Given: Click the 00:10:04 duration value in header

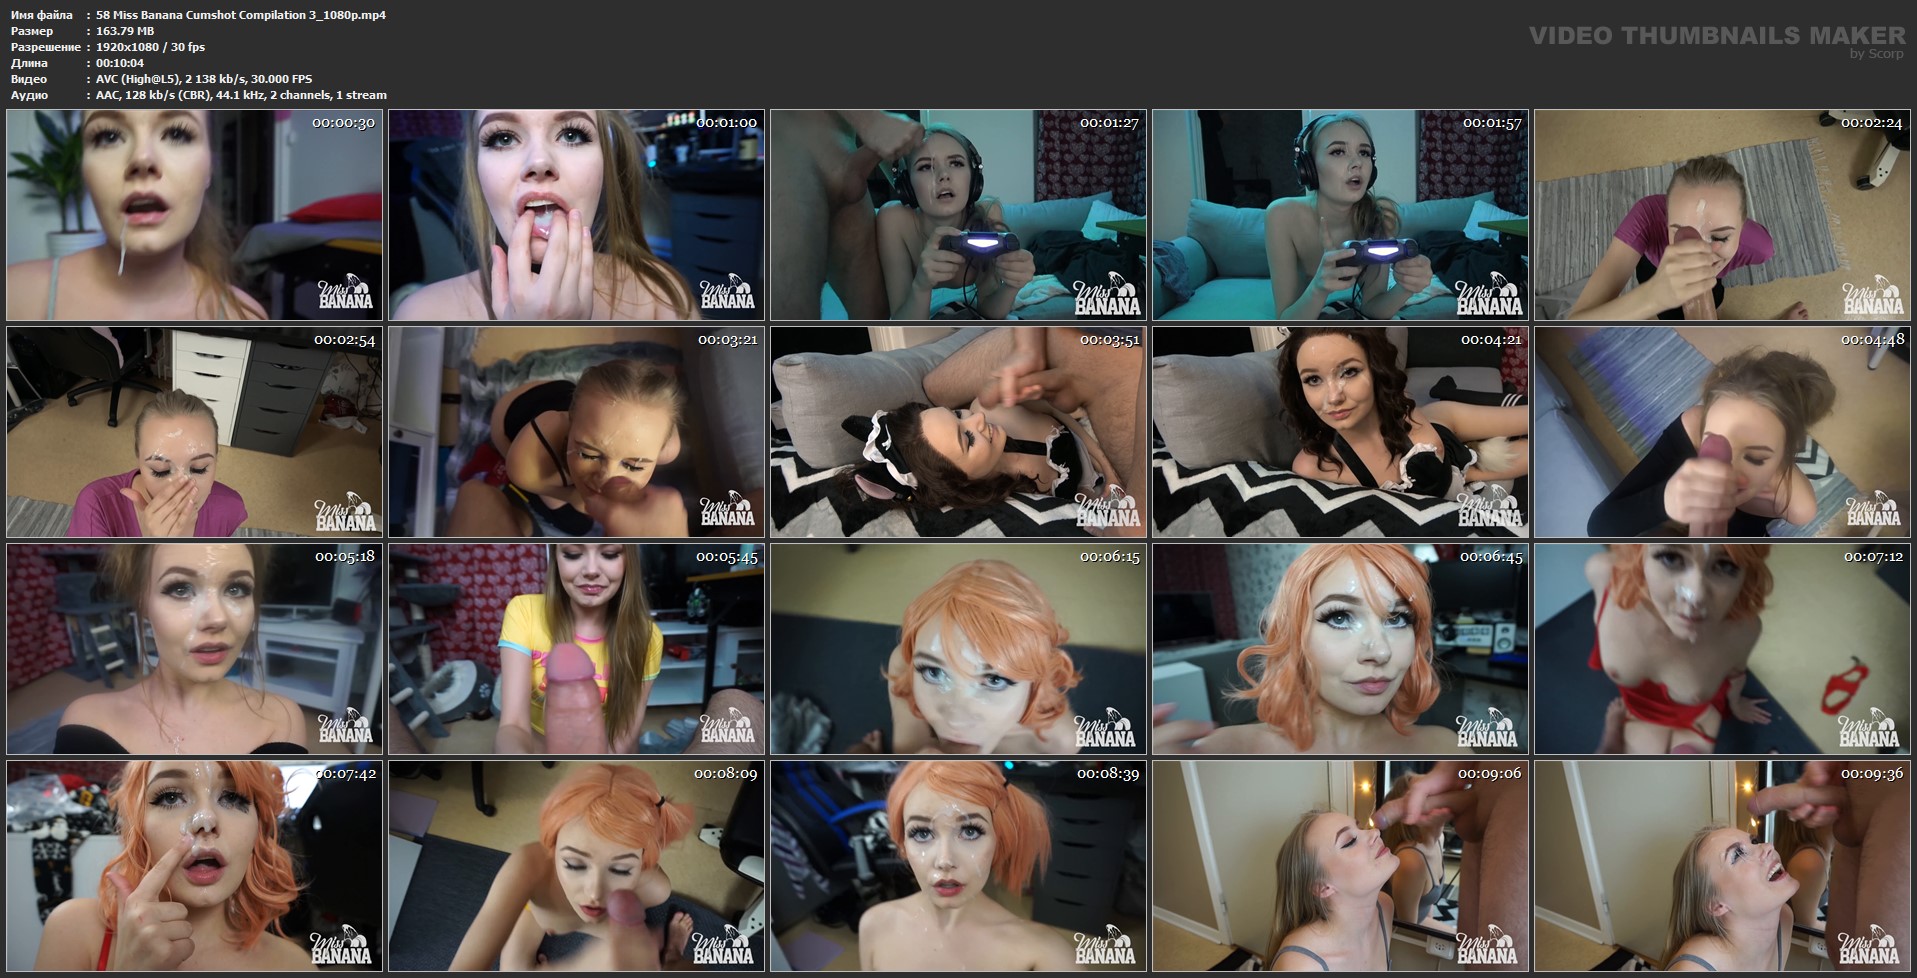Looking at the screenshot, I should tap(120, 63).
